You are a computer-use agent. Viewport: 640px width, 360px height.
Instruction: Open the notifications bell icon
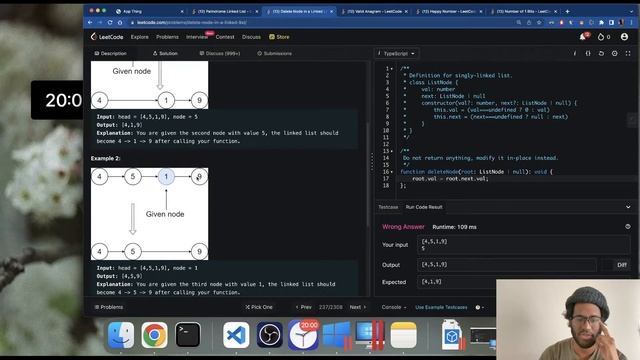click(x=583, y=37)
